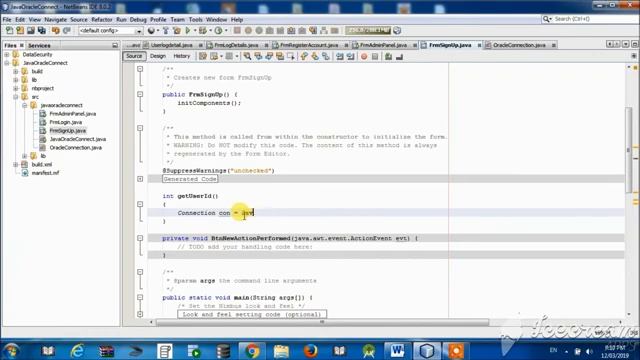Click the Google Chrome taskbar icon
The height and width of the screenshot is (360, 640).
(252, 351)
